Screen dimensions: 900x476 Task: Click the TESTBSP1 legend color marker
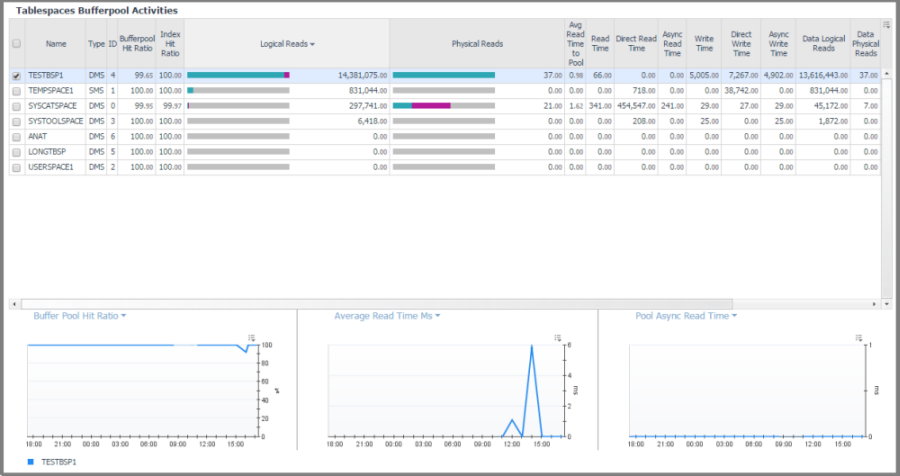point(30,463)
